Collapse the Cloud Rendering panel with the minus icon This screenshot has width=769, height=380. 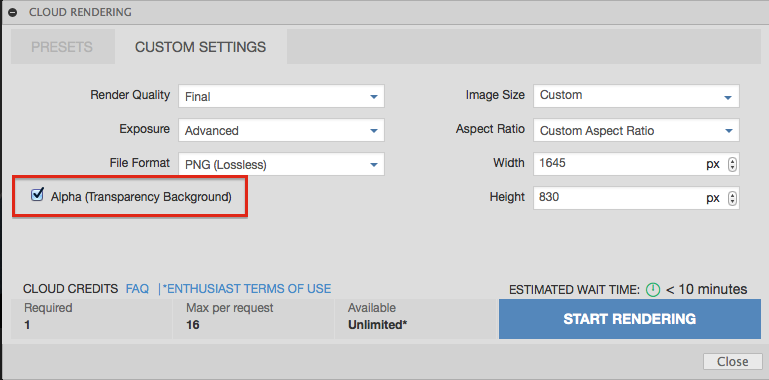point(12,12)
